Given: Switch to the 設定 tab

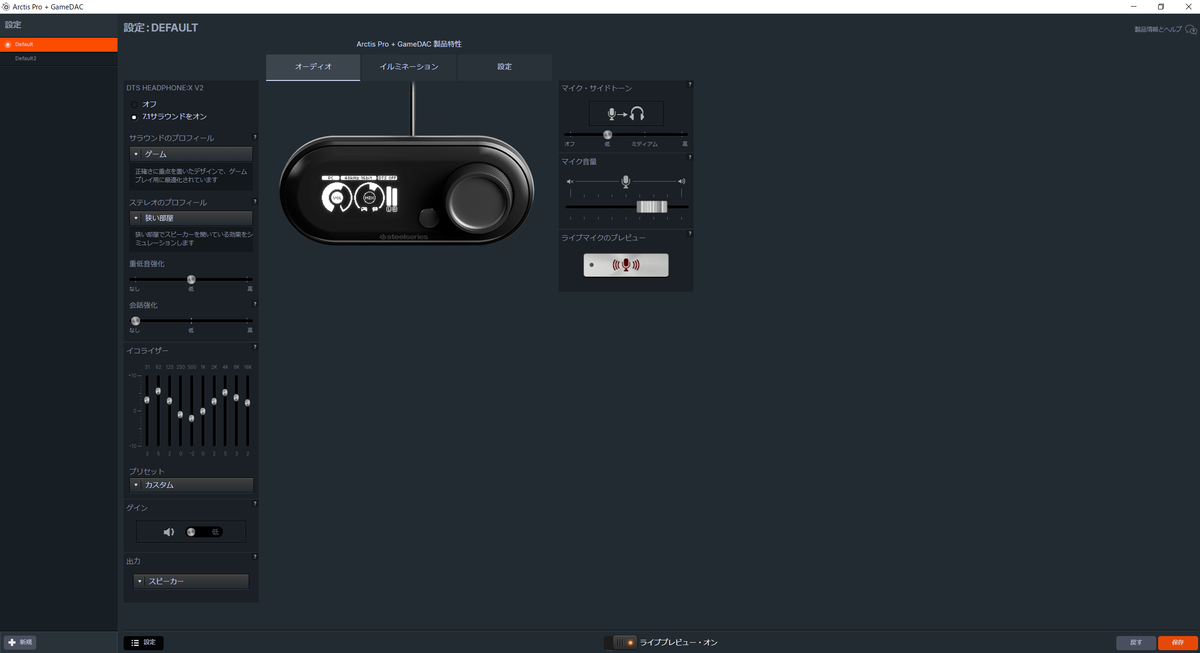Looking at the screenshot, I should click(505, 67).
